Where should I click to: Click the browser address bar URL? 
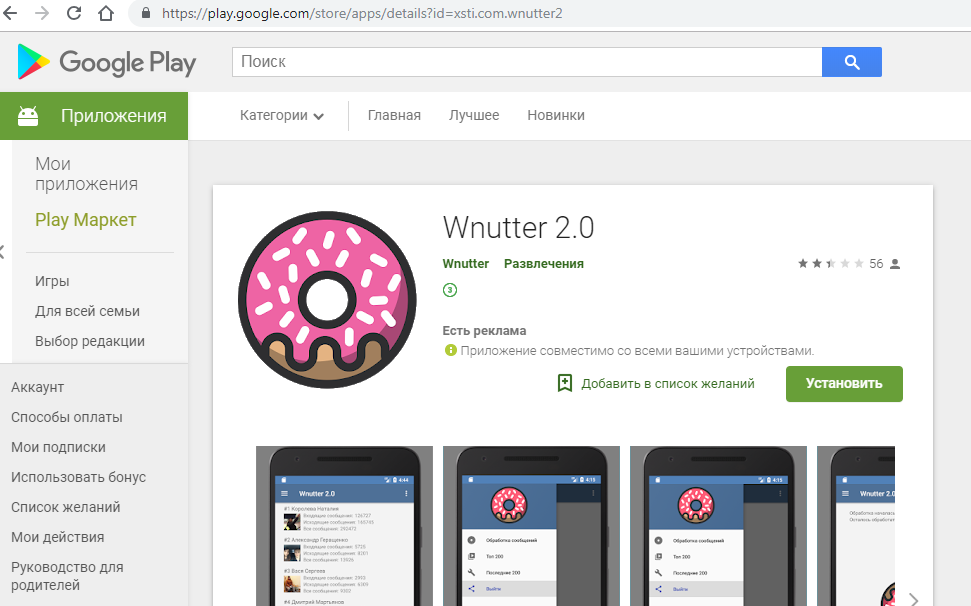point(362,13)
